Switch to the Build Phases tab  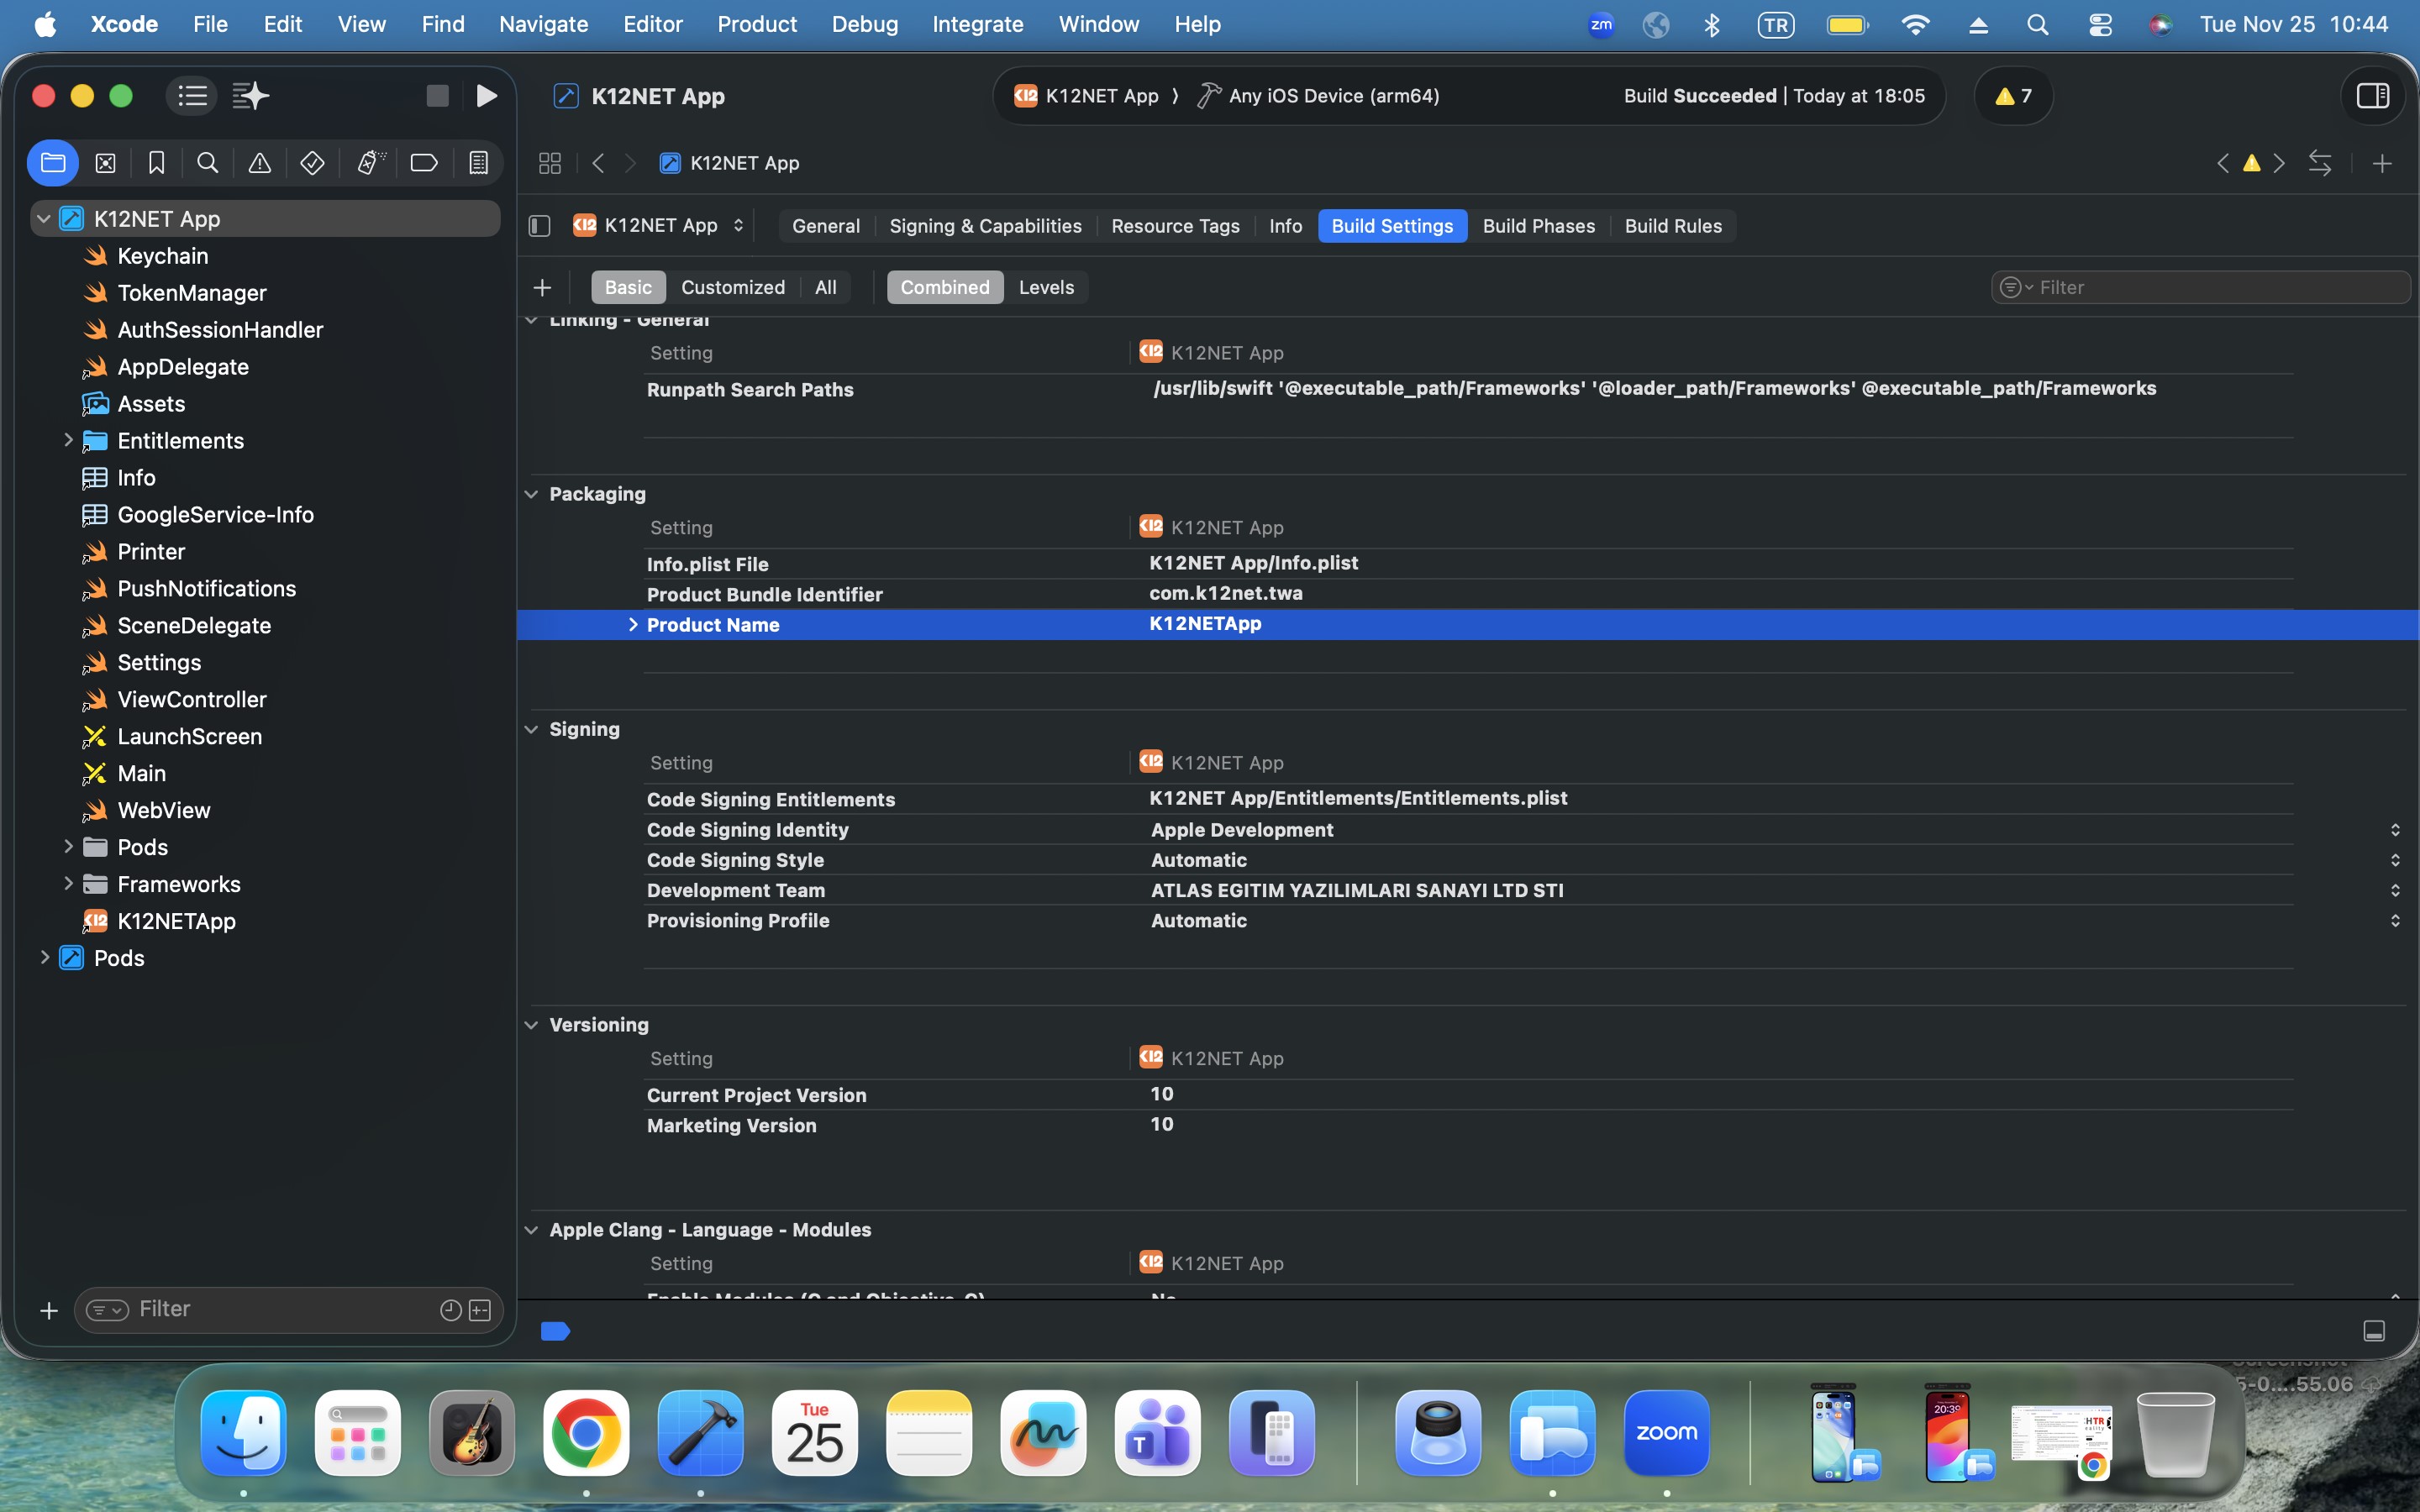pyautogui.click(x=1538, y=226)
